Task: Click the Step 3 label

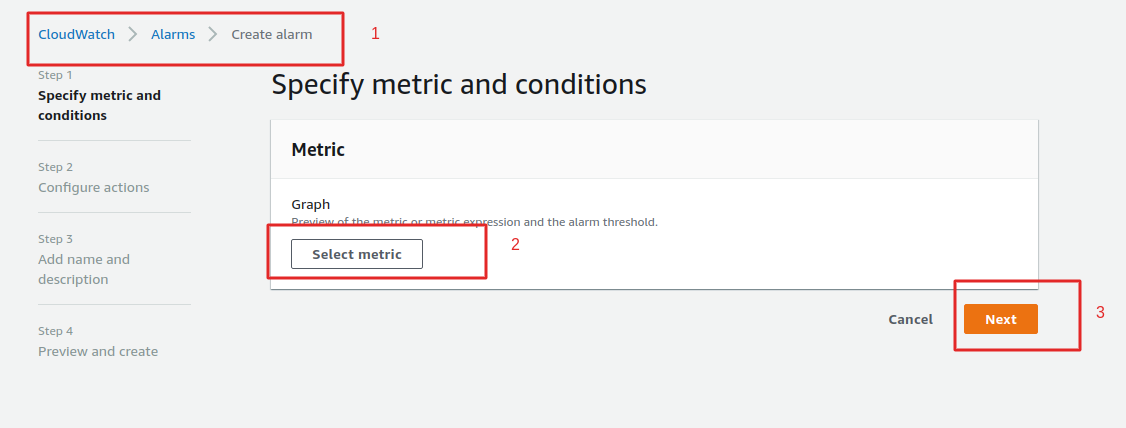Action: [x=55, y=239]
